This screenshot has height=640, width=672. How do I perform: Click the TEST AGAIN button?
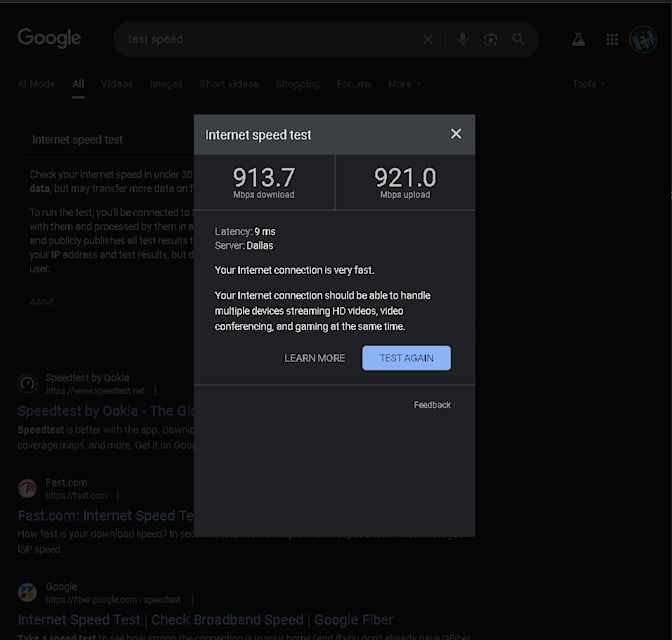[x=406, y=358]
